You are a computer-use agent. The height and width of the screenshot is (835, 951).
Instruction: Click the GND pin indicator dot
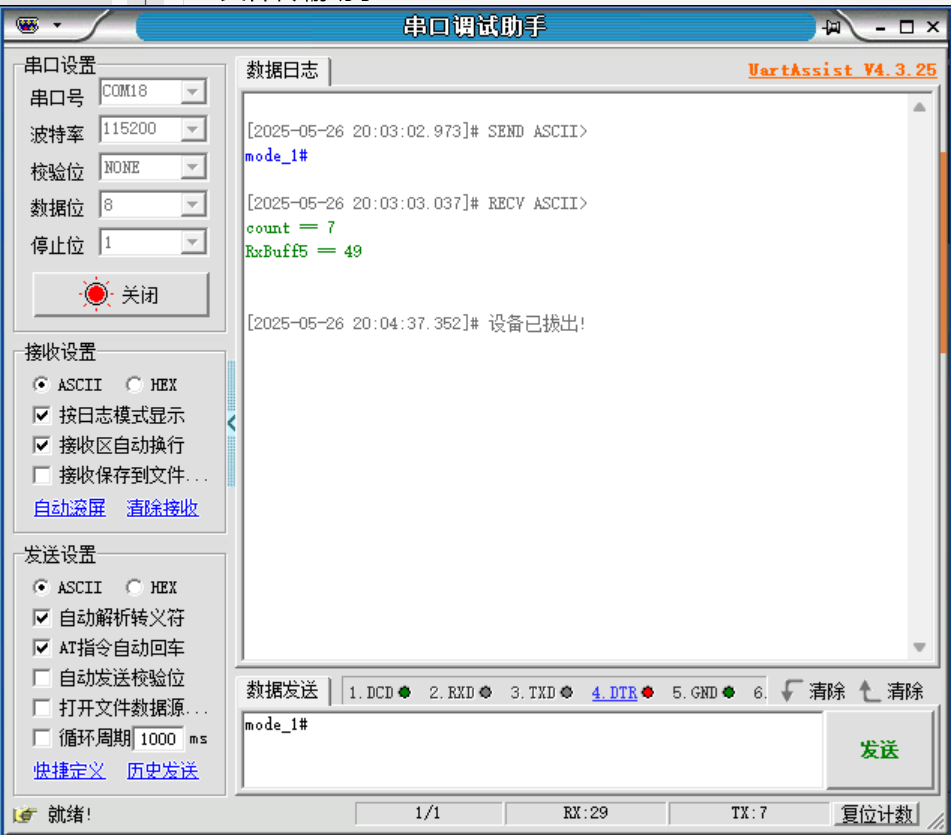728,690
